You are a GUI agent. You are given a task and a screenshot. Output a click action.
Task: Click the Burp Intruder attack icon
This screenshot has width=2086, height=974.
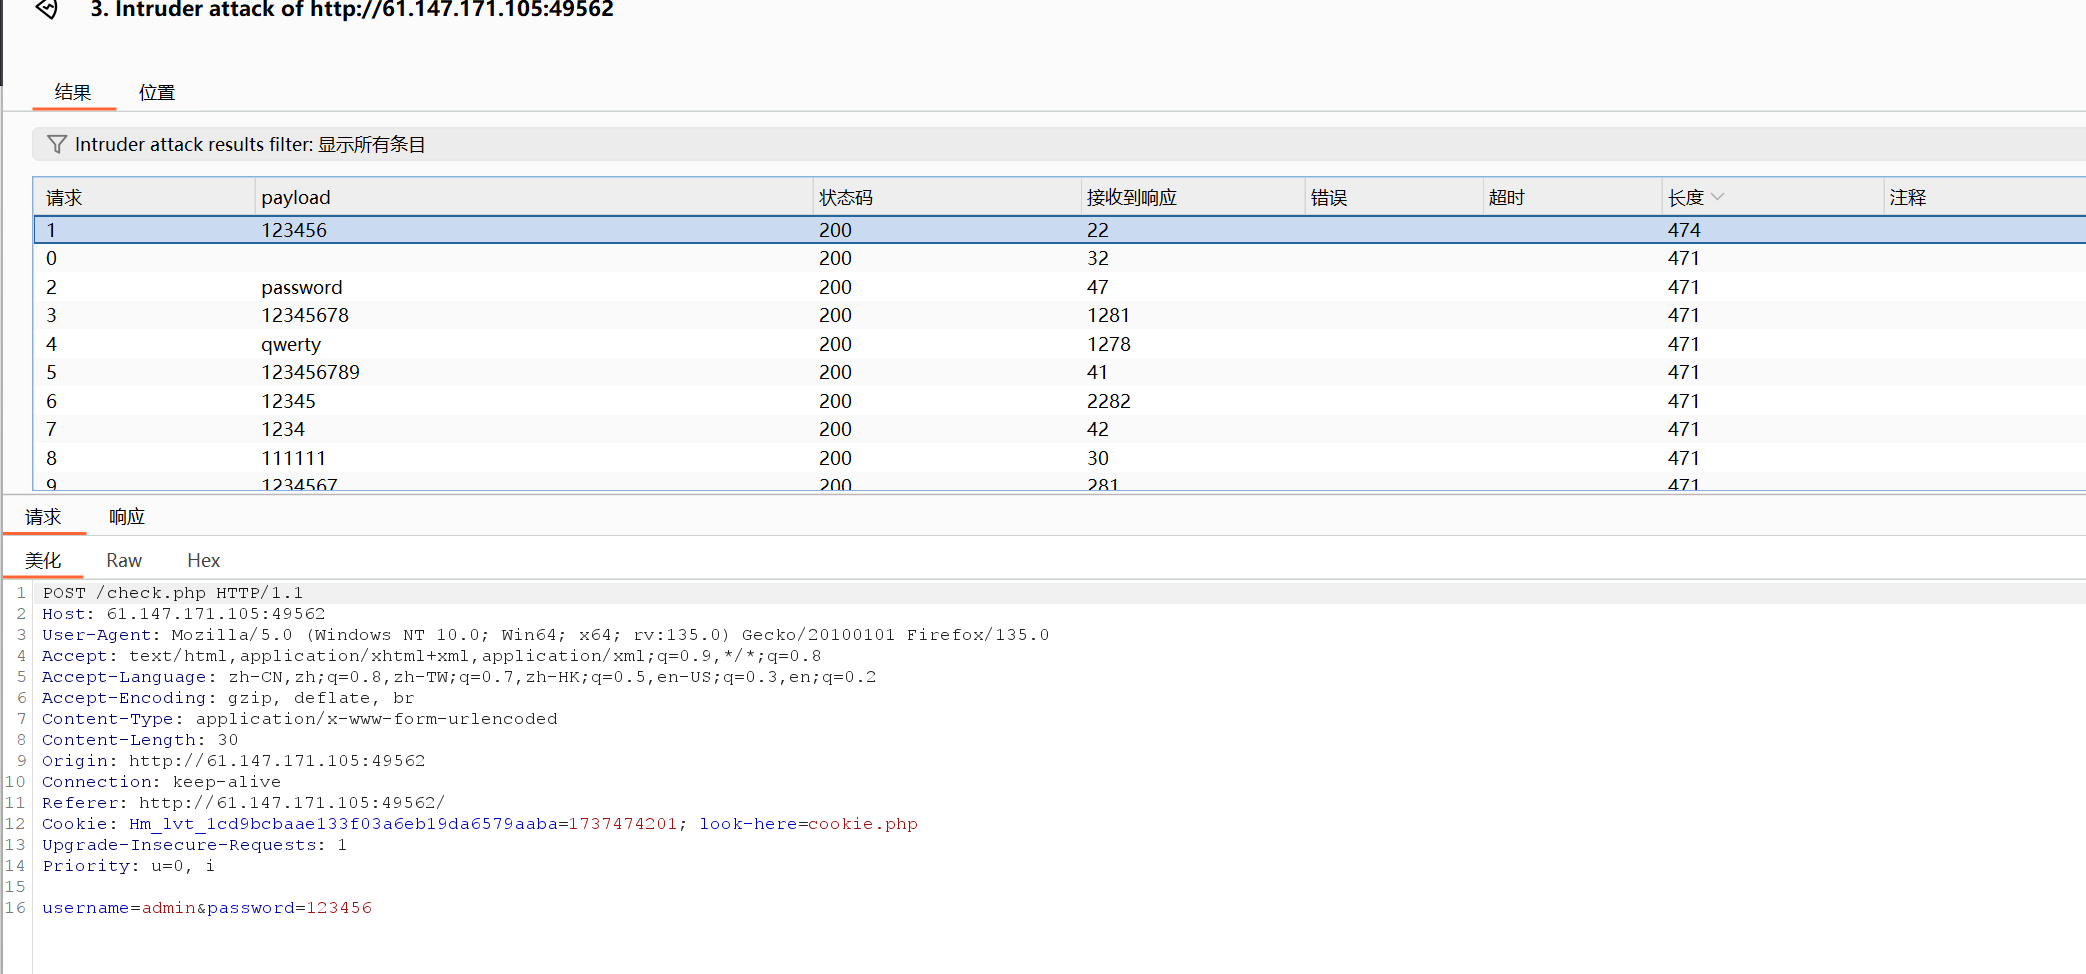click(46, 9)
